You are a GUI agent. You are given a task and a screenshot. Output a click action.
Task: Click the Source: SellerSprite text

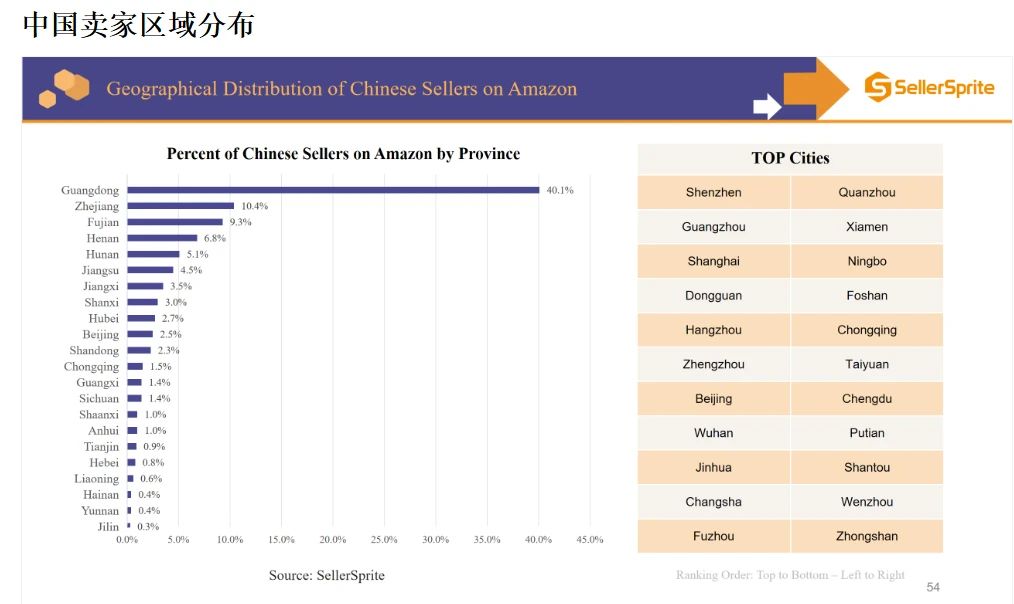[x=326, y=575]
